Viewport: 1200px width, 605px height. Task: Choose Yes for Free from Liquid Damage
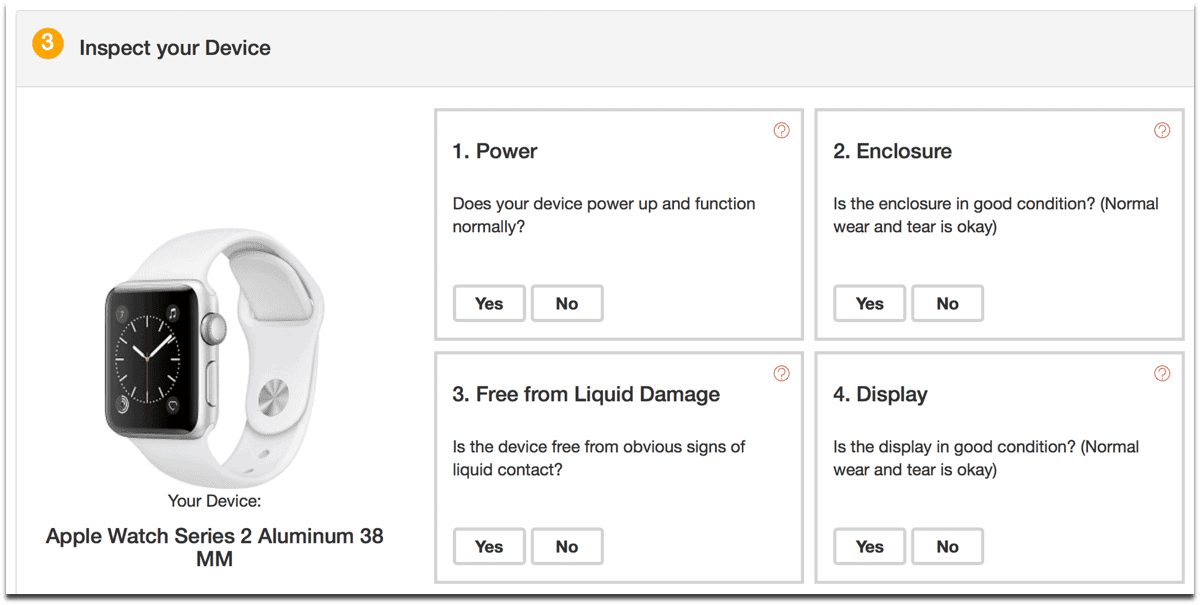489,546
